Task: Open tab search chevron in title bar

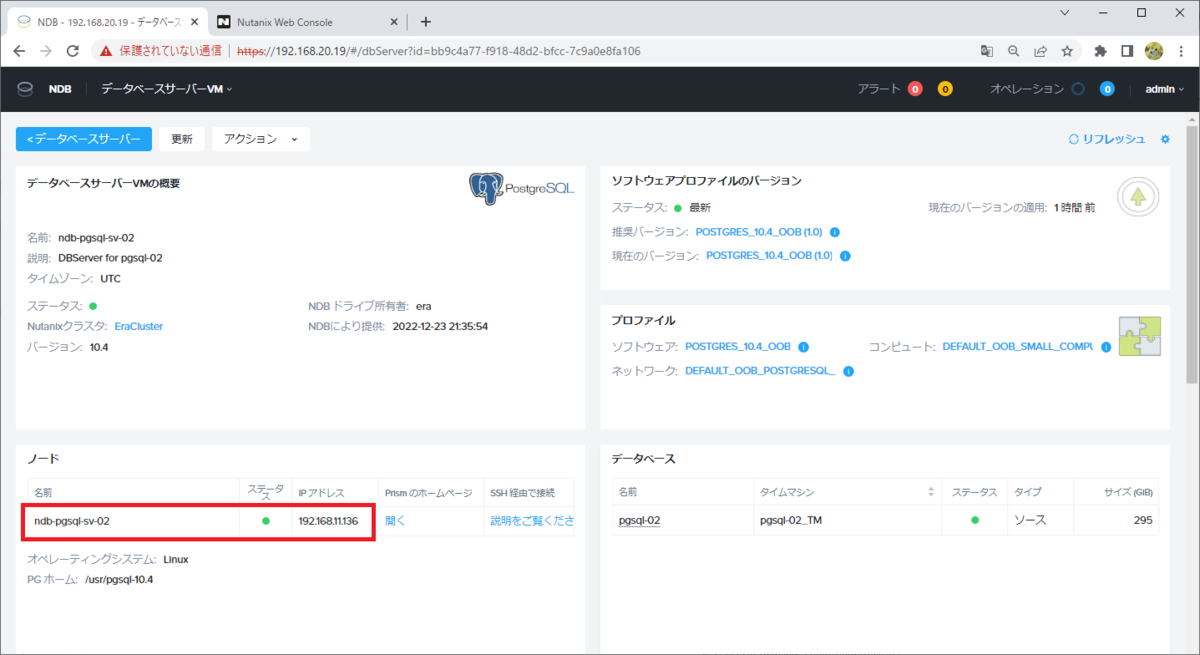Action: tap(1062, 13)
